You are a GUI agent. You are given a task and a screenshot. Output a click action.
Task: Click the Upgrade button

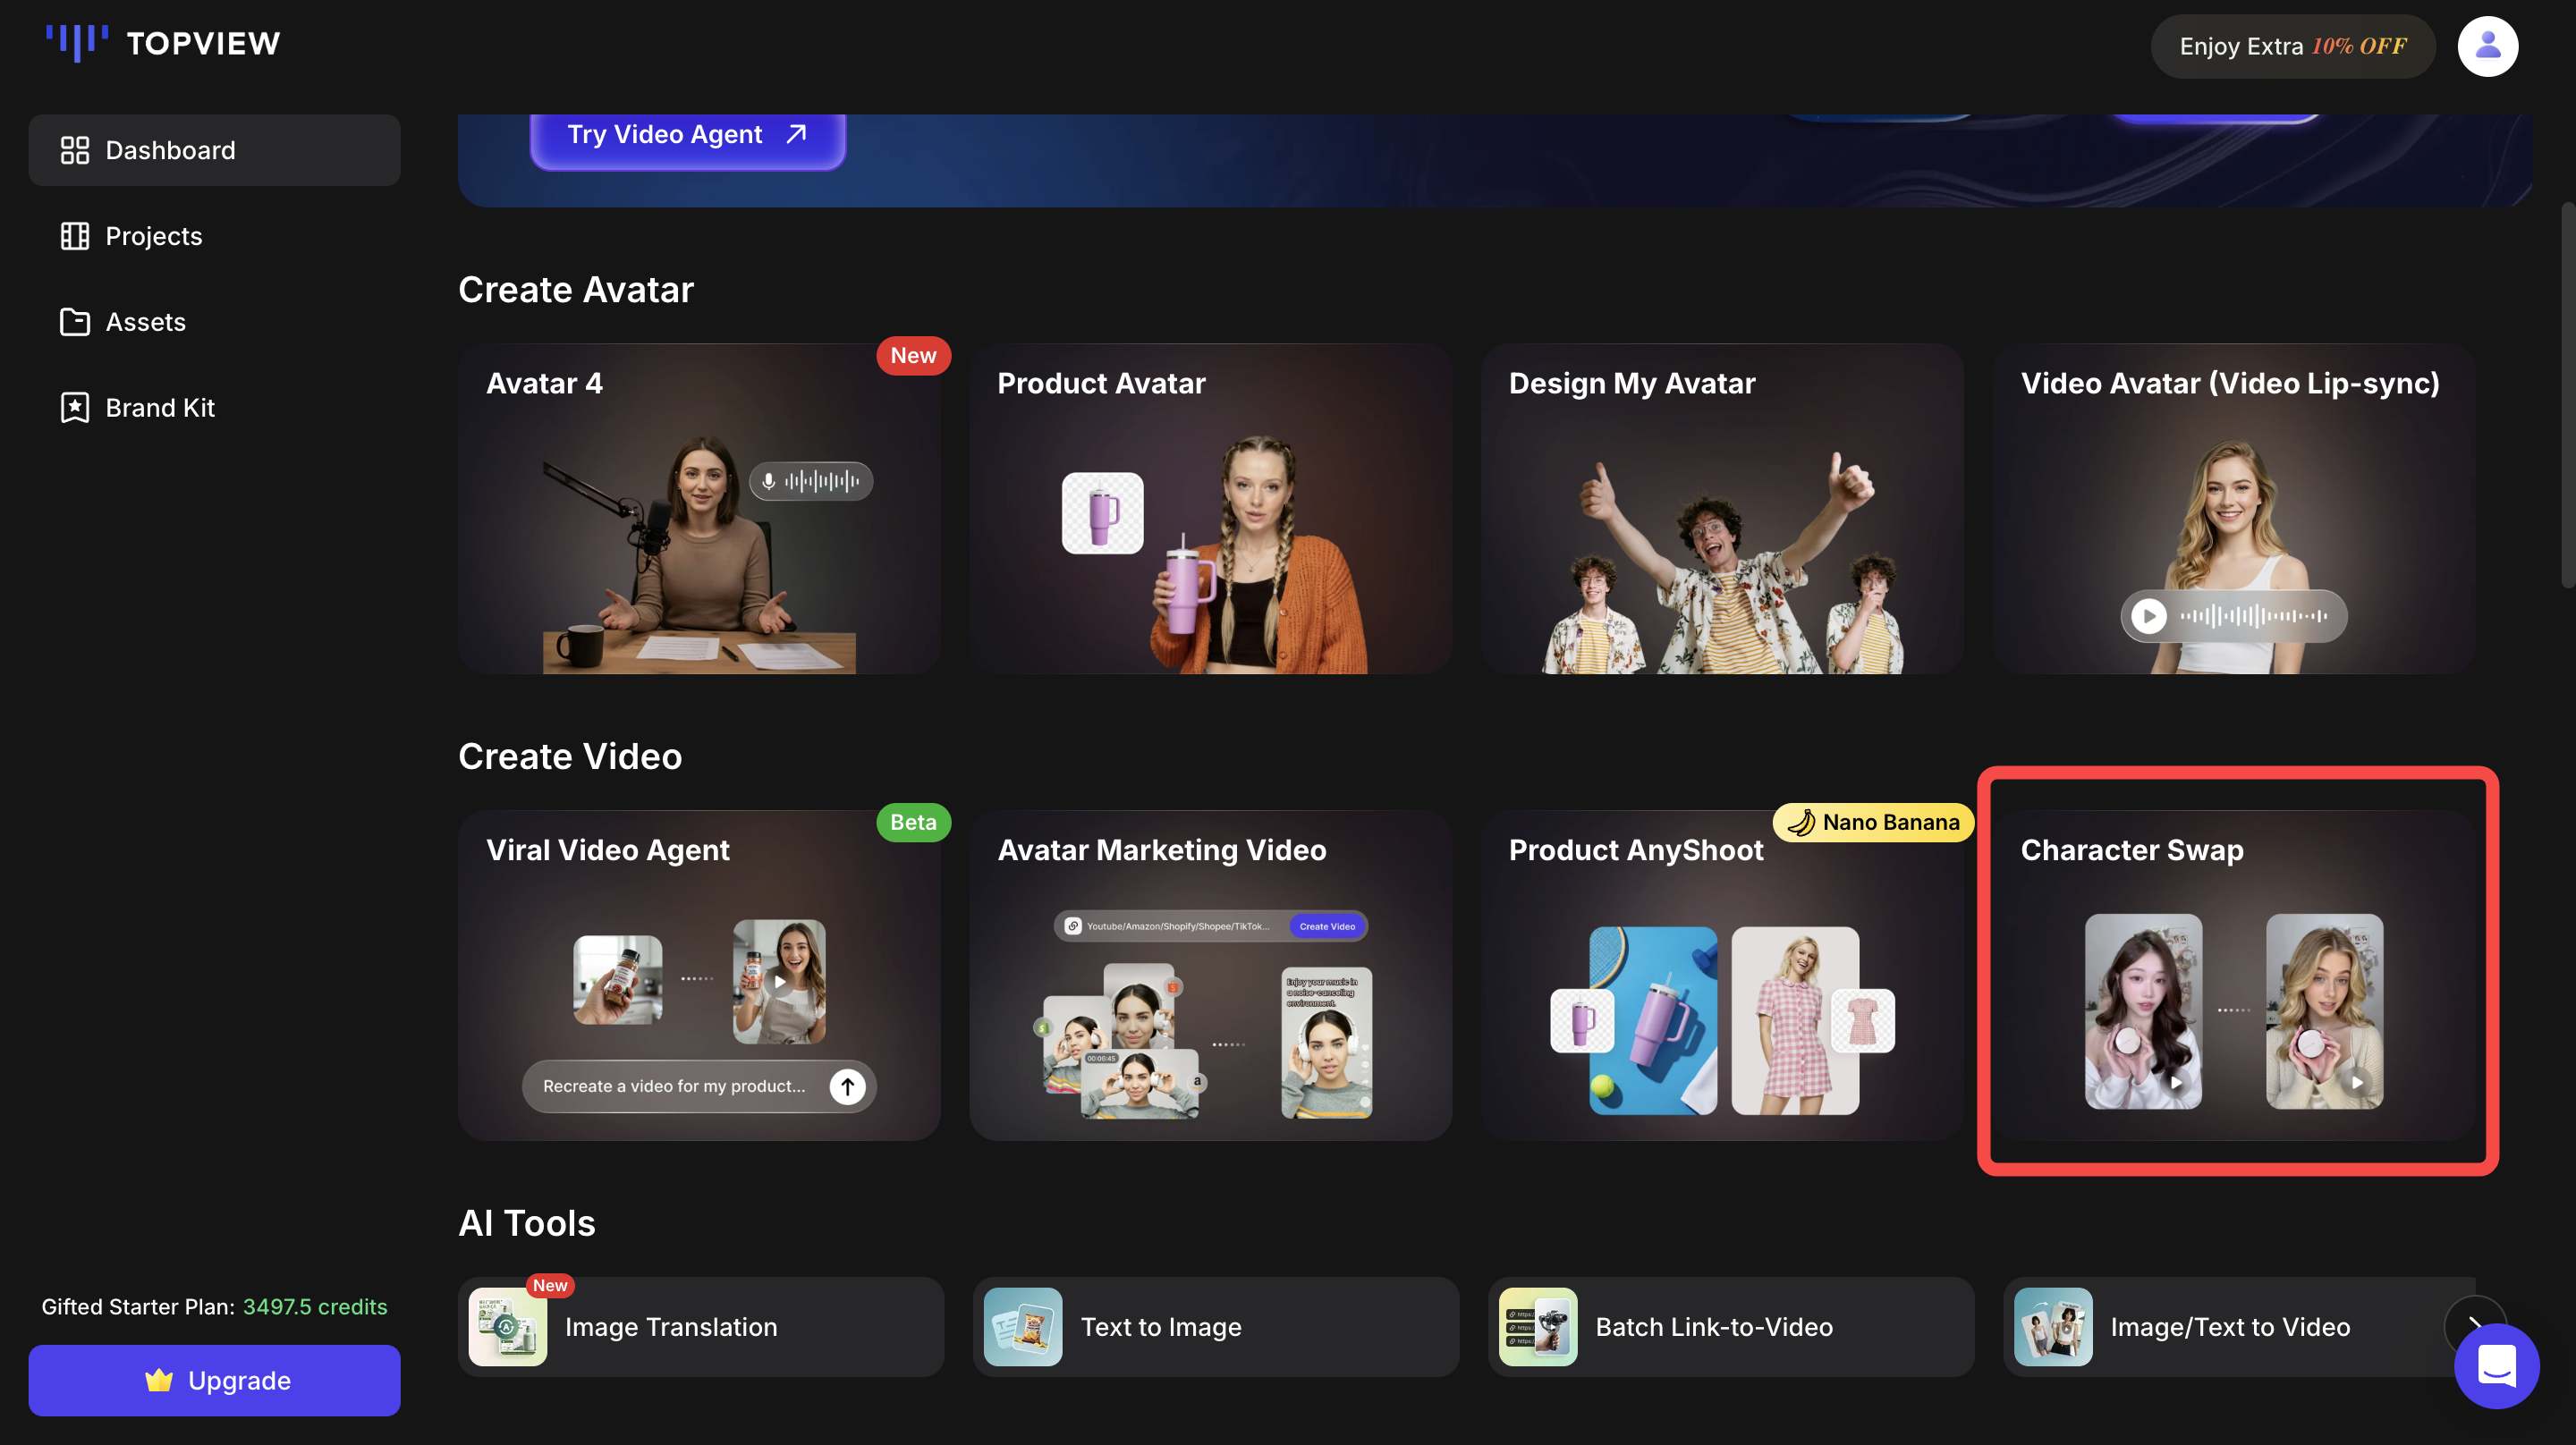[x=214, y=1380]
